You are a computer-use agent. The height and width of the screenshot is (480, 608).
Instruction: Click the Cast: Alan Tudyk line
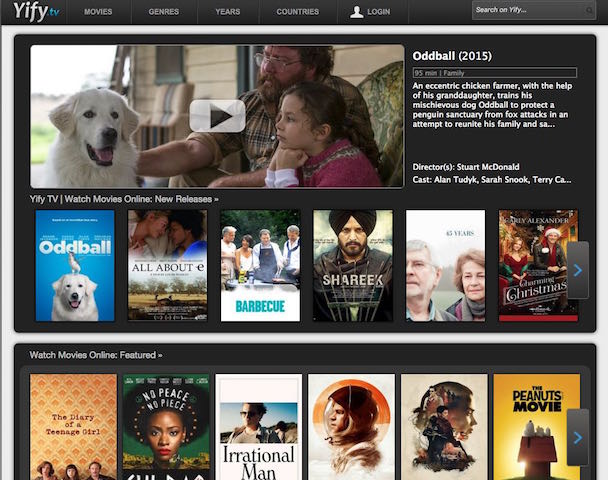(x=492, y=180)
